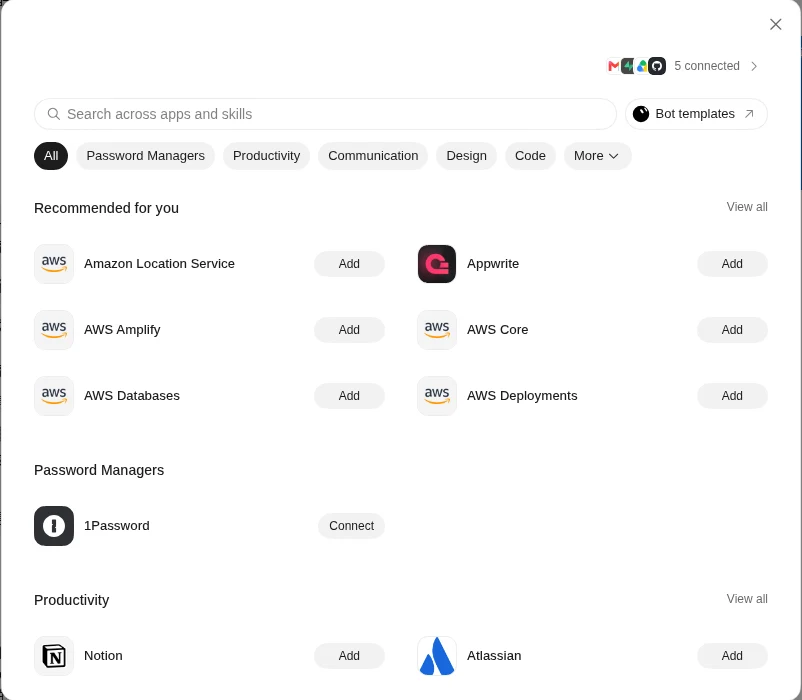The image size is (802, 700).
Task: Click the GitHub connected-app icon
Action: click(x=657, y=66)
